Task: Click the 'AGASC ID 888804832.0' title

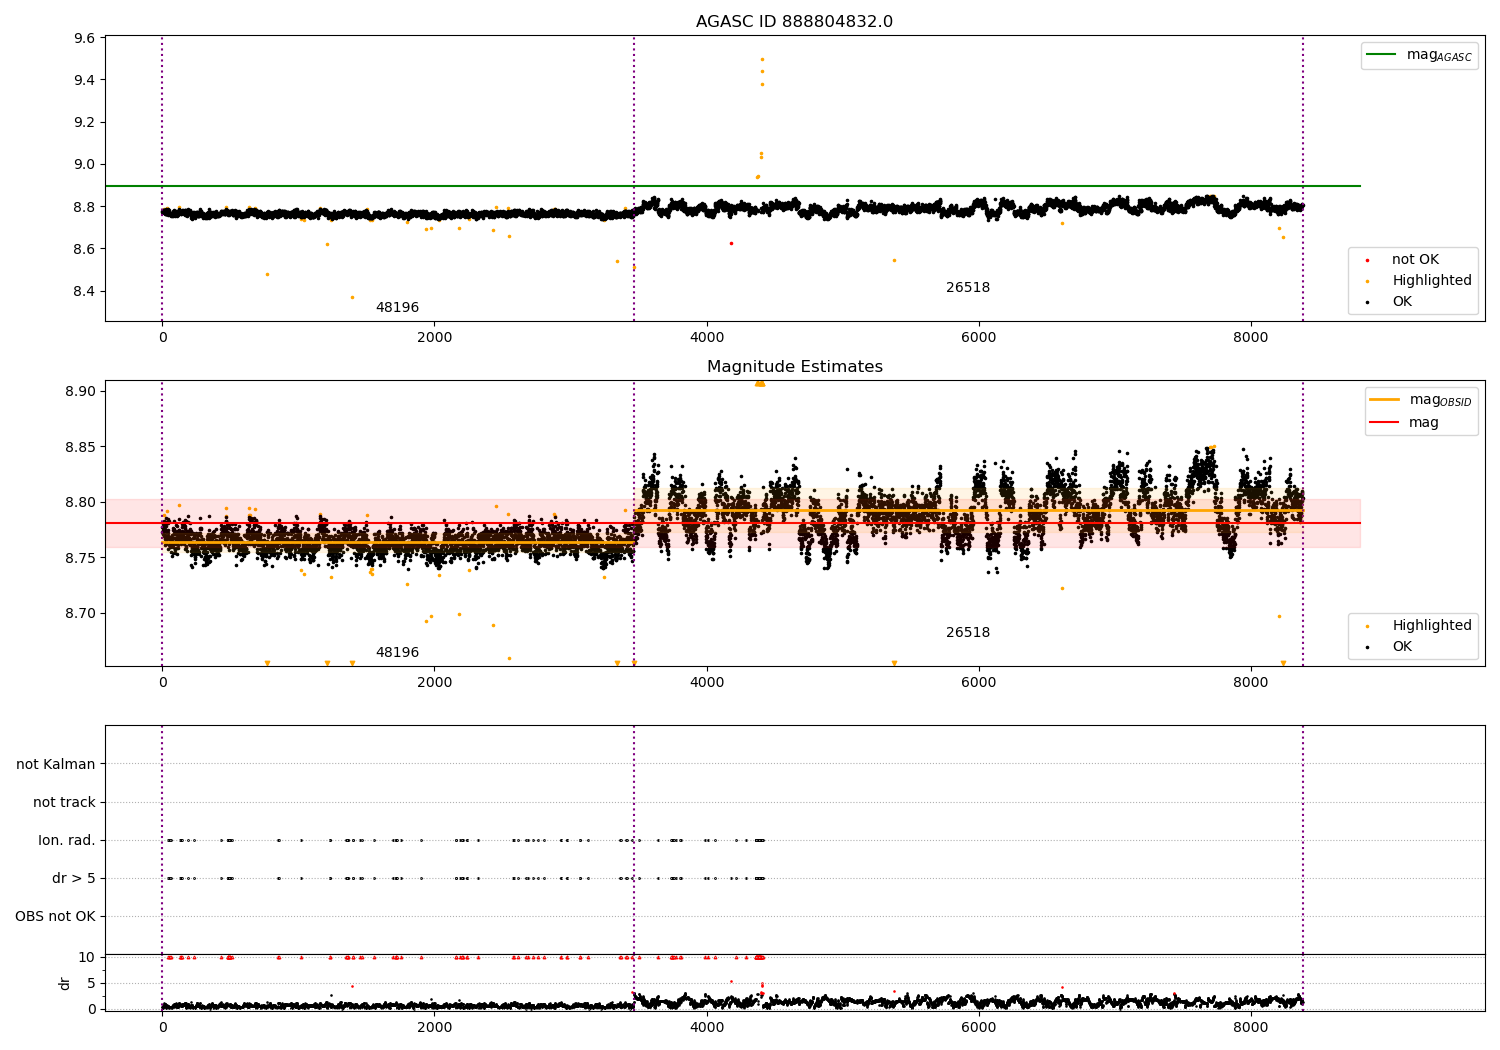Action: (794, 22)
